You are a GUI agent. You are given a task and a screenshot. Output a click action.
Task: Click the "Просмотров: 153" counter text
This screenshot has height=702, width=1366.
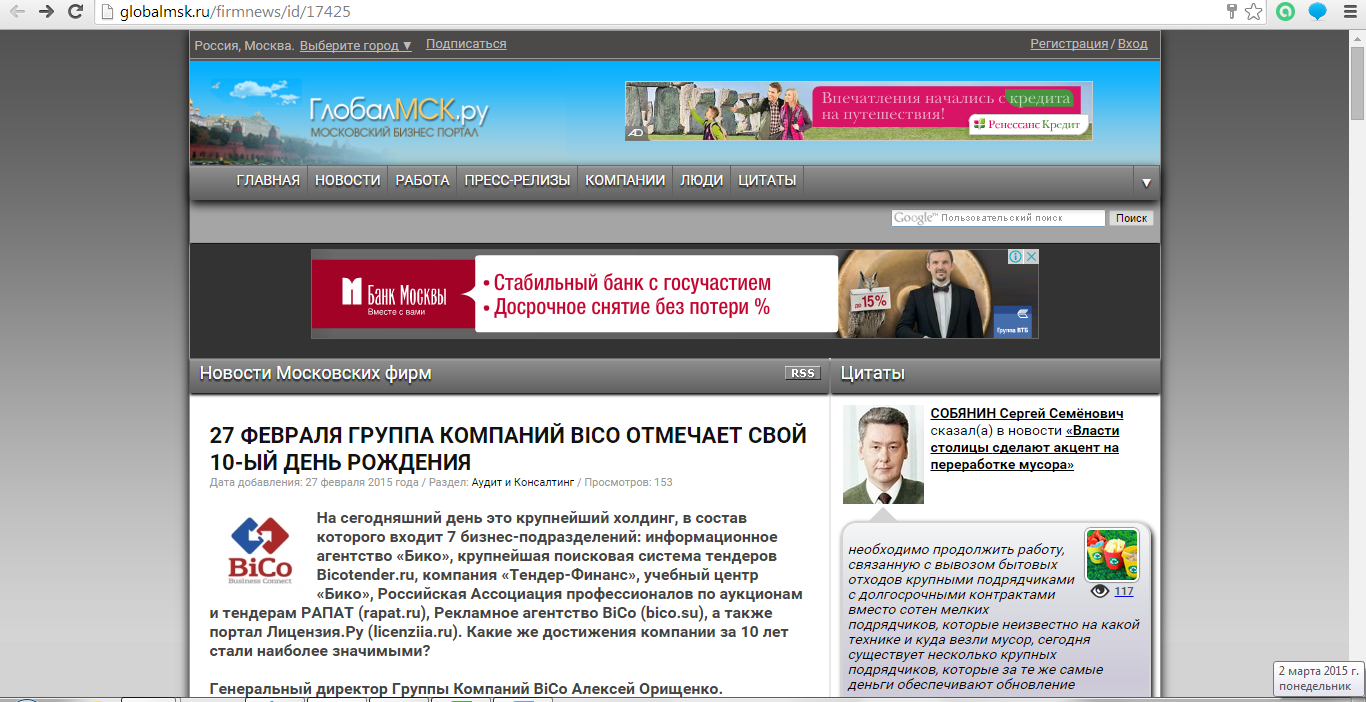pos(628,482)
